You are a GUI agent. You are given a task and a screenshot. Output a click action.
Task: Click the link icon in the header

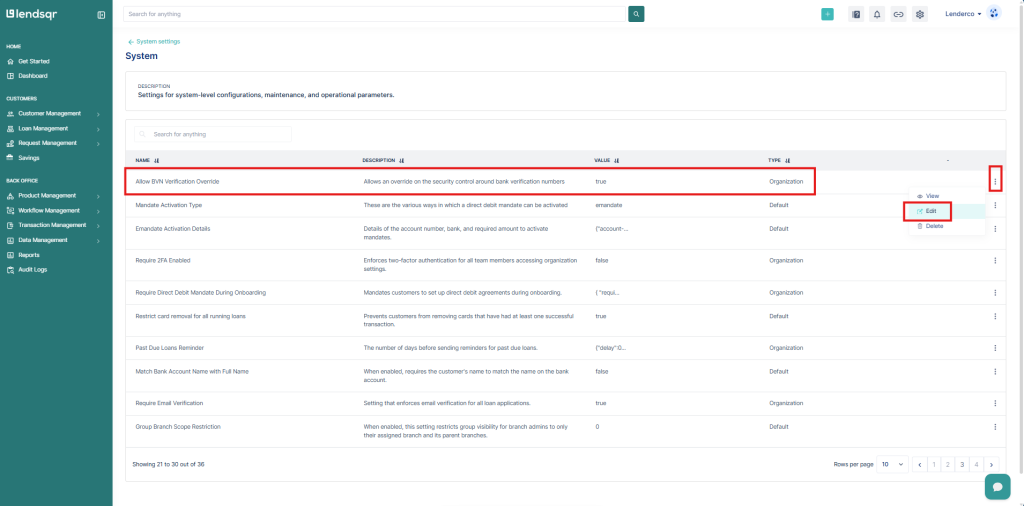tap(898, 14)
